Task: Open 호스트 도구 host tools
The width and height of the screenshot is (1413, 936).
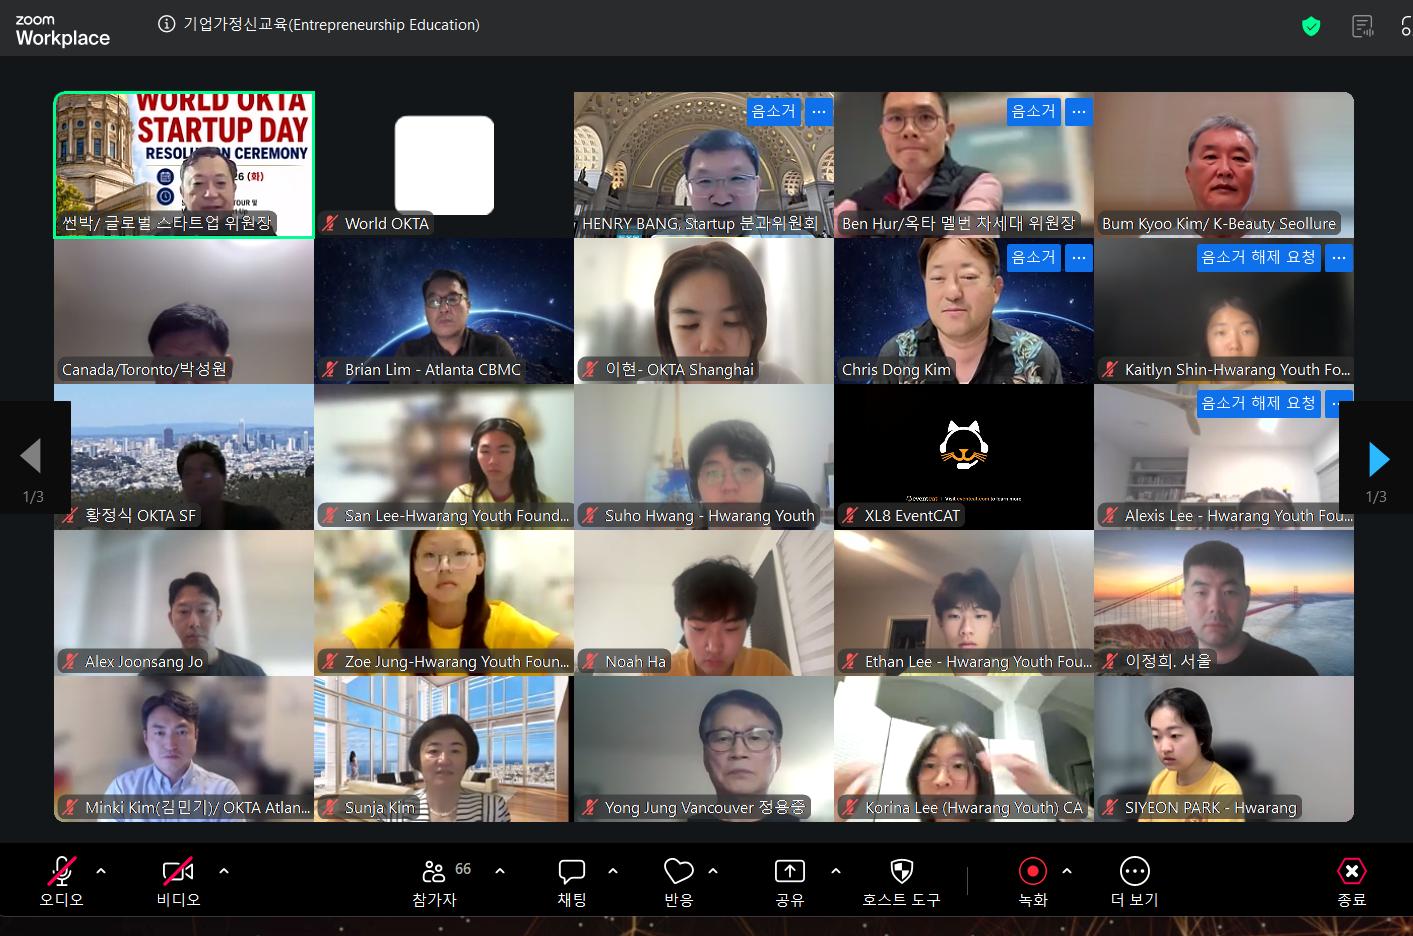Action: click(x=901, y=881)
